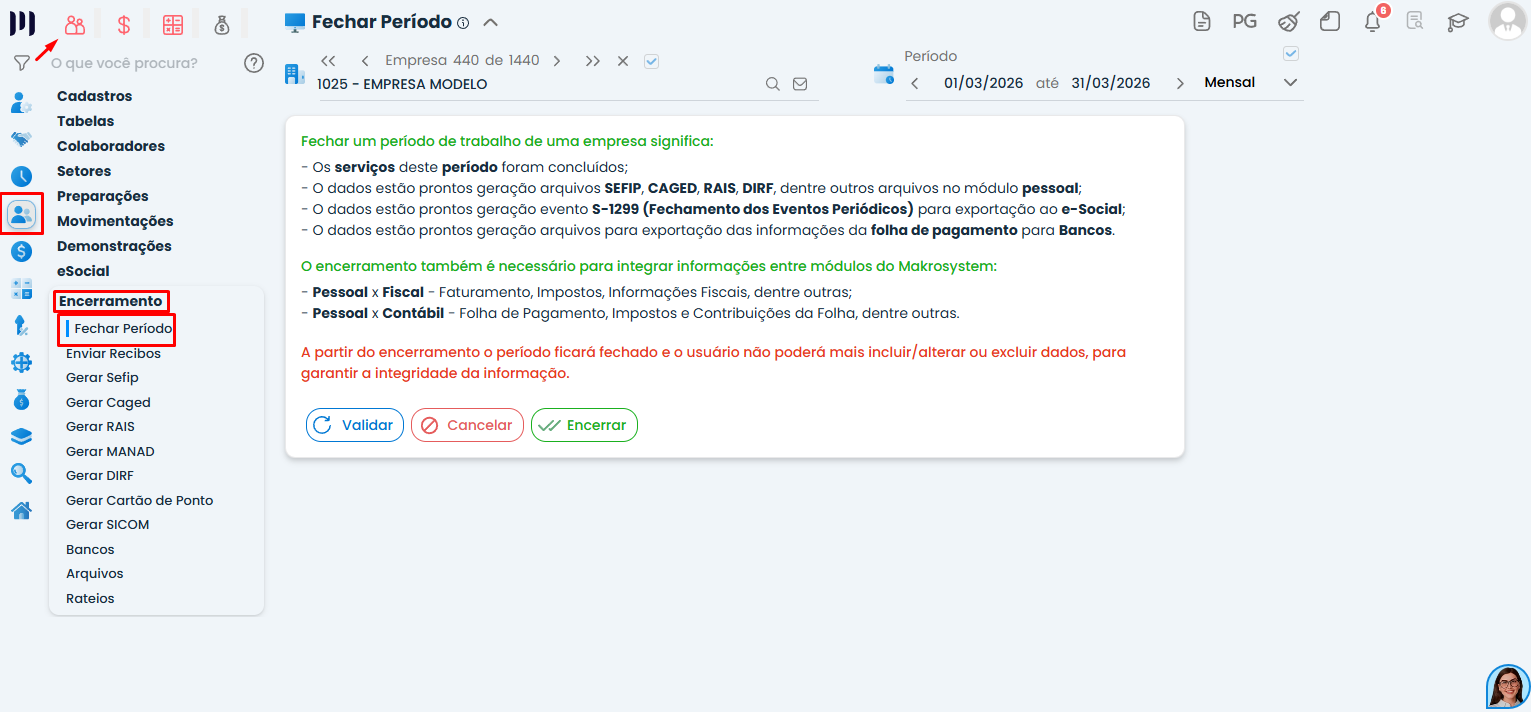
Task: Expand the Demonstrações menu
Action: (114, 246)
